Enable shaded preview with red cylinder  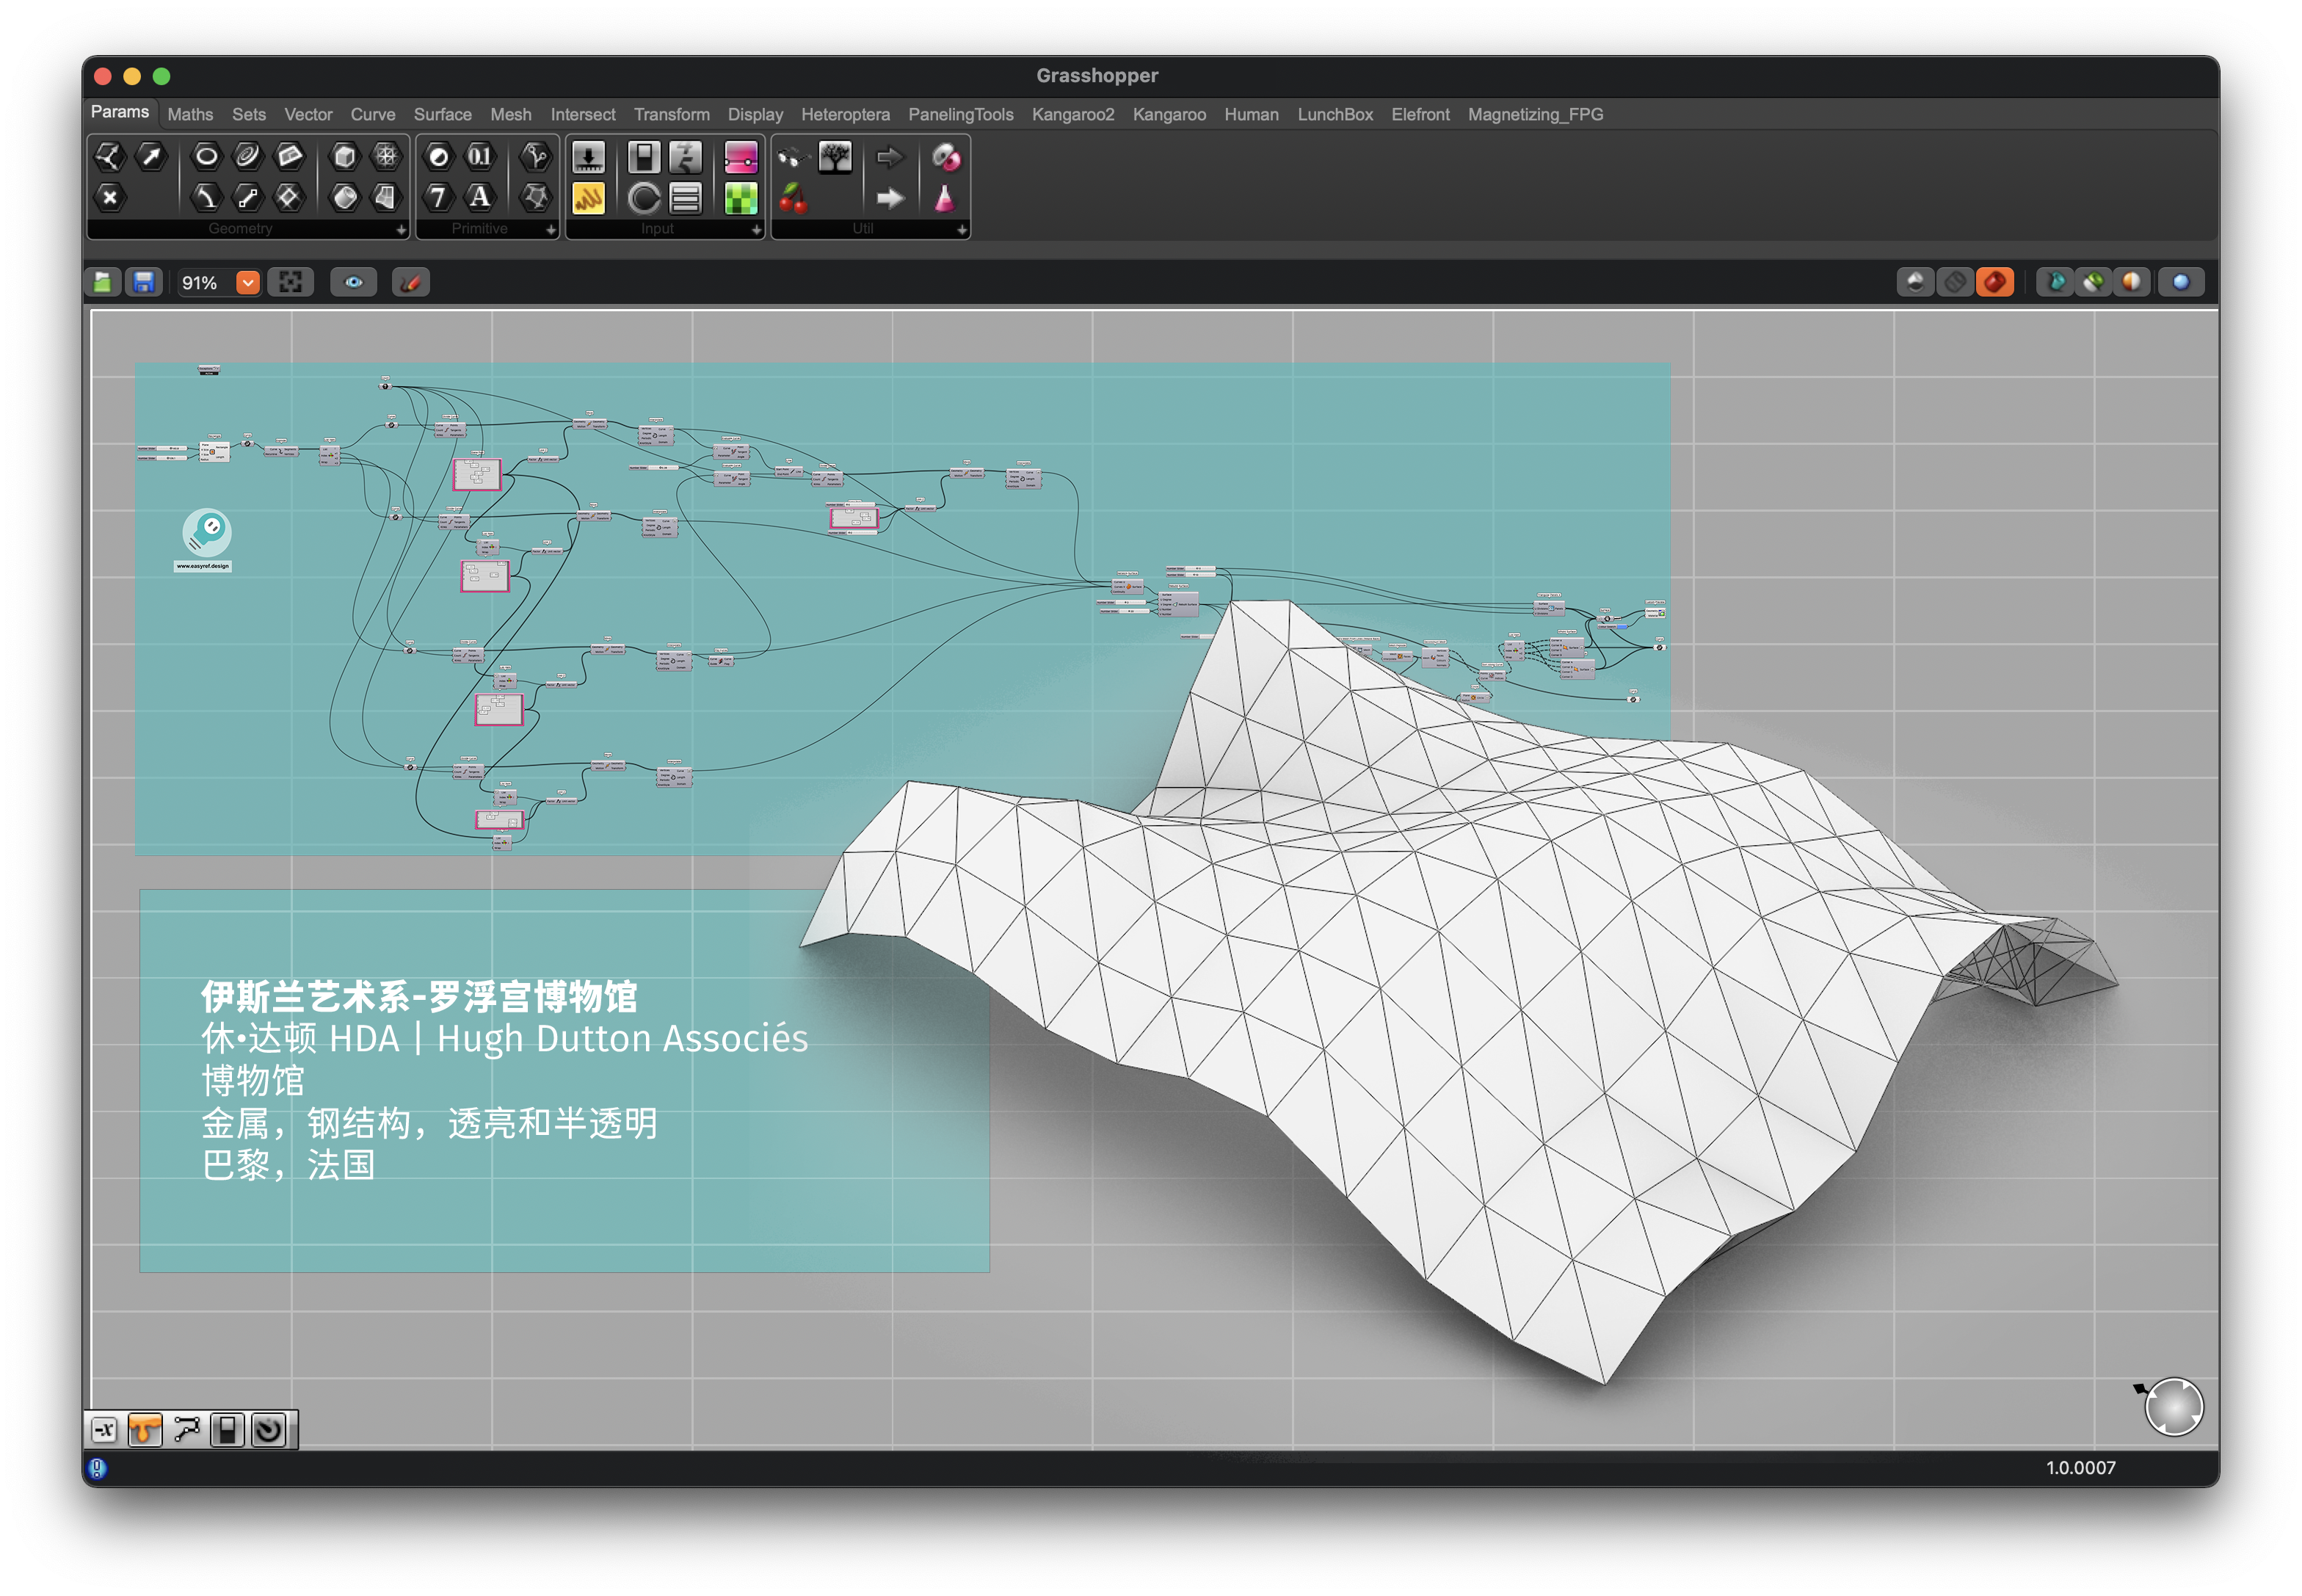1994,283
